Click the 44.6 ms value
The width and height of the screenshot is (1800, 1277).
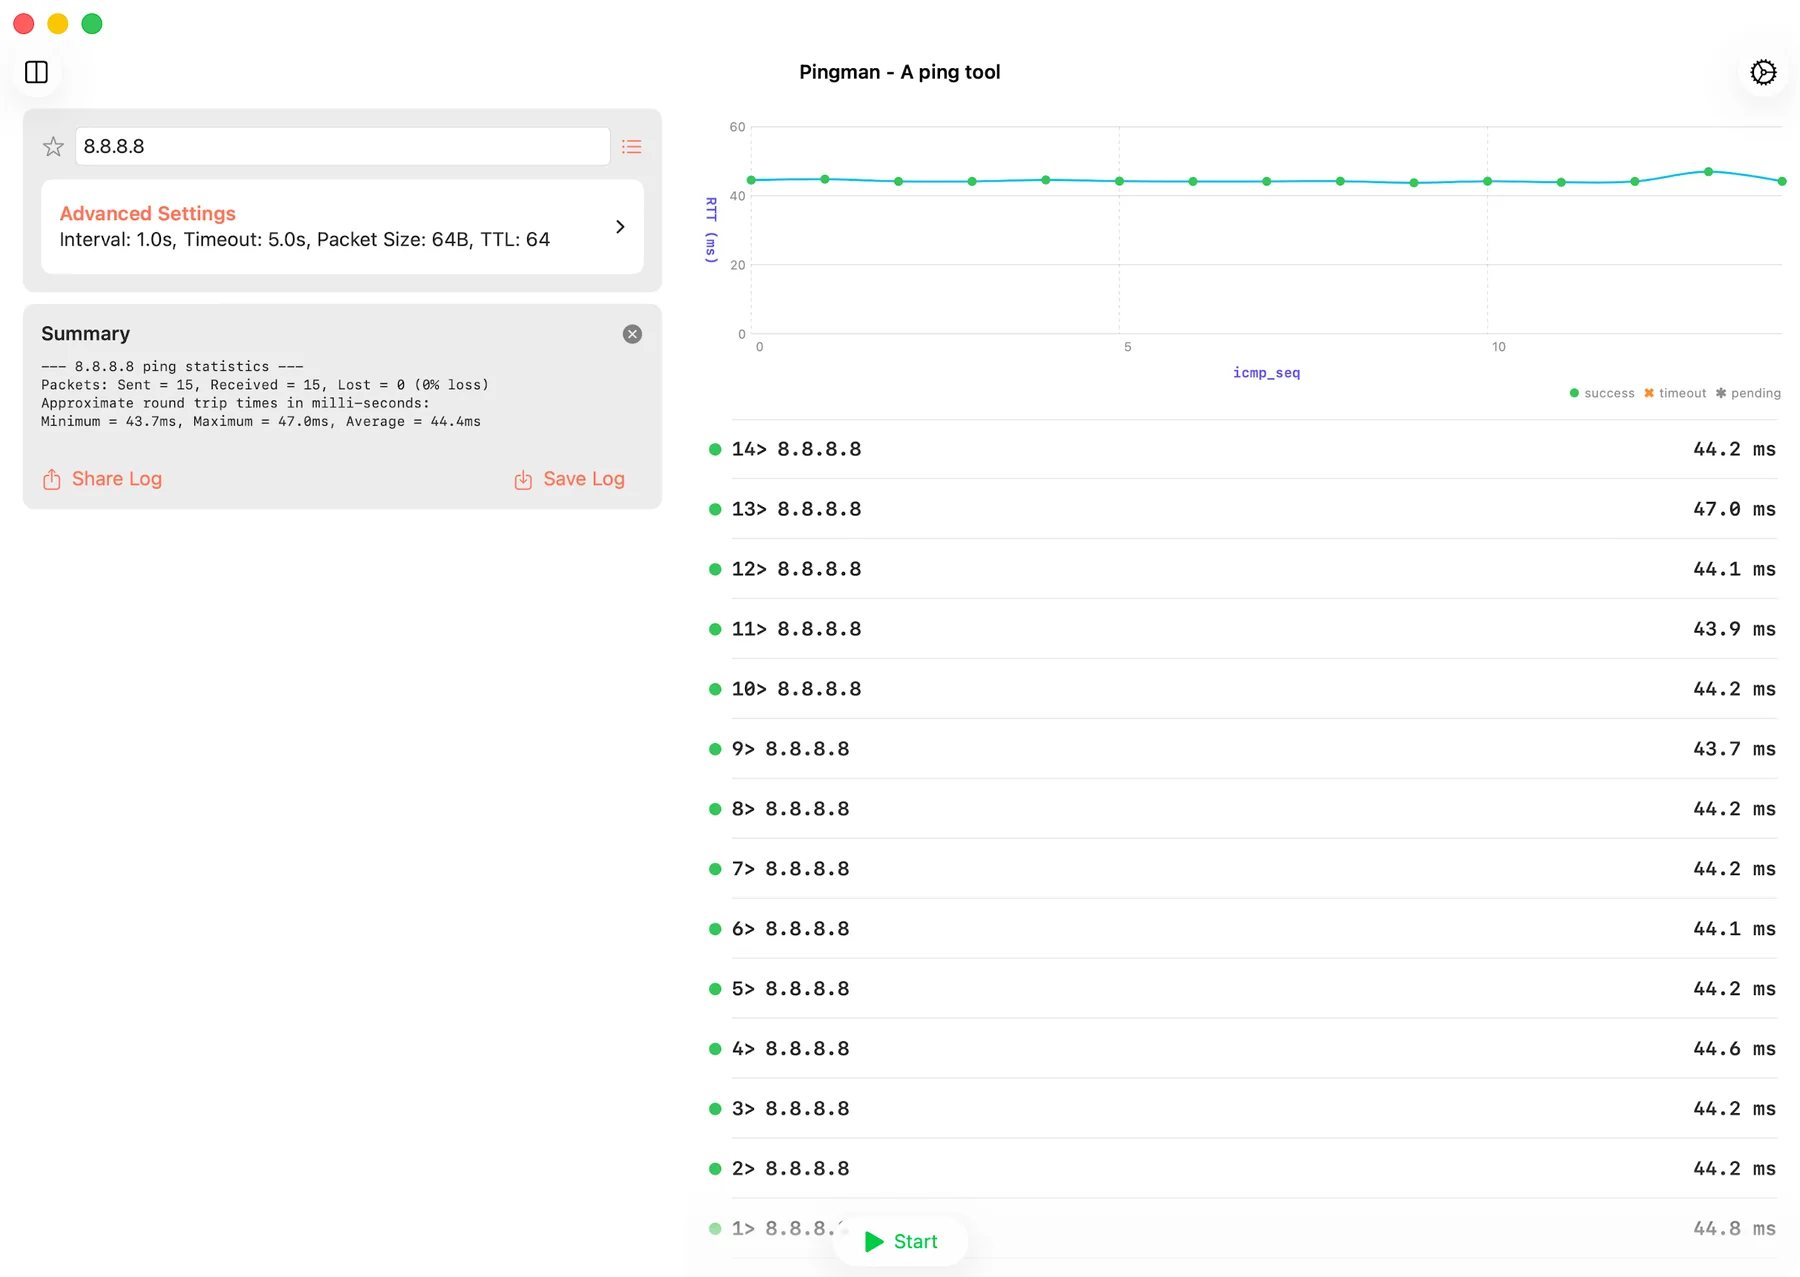point(1734,1049)
